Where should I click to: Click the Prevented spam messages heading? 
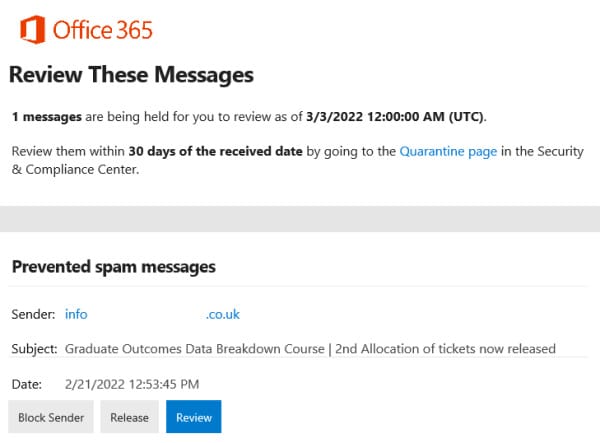coord(113,267)
